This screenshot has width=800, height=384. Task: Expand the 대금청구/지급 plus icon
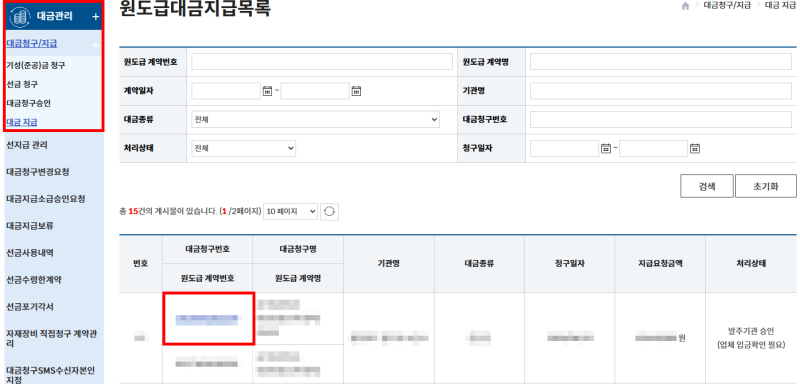95,45
